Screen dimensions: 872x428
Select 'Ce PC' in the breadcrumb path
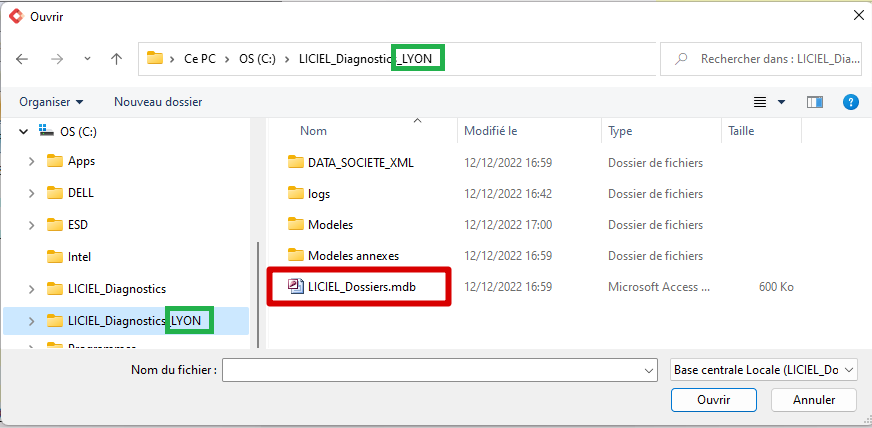point(200,59)
